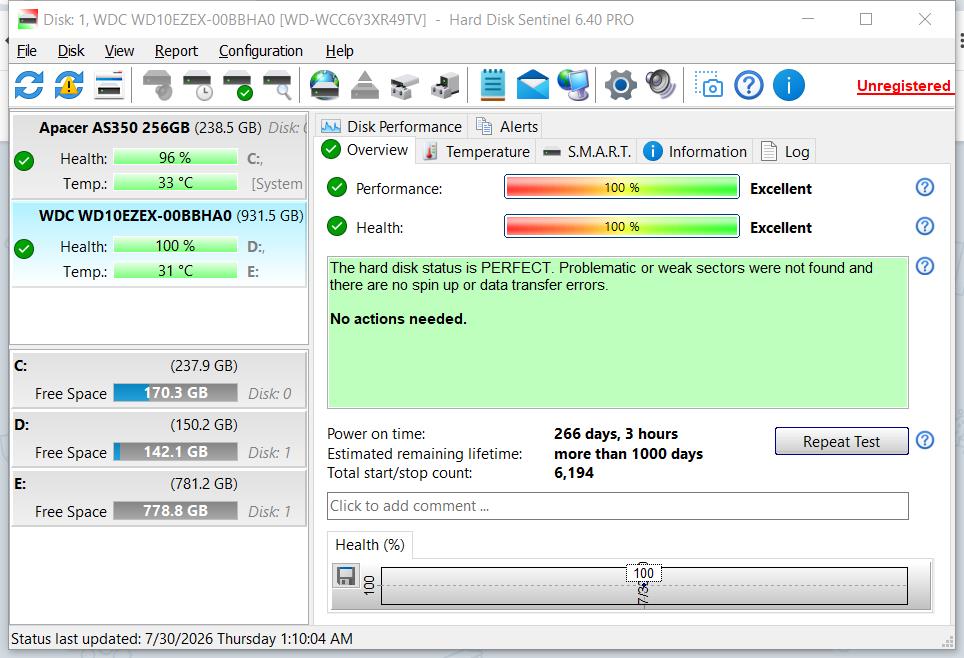
Task: Select the E: partition free space row
Action: 159,497
